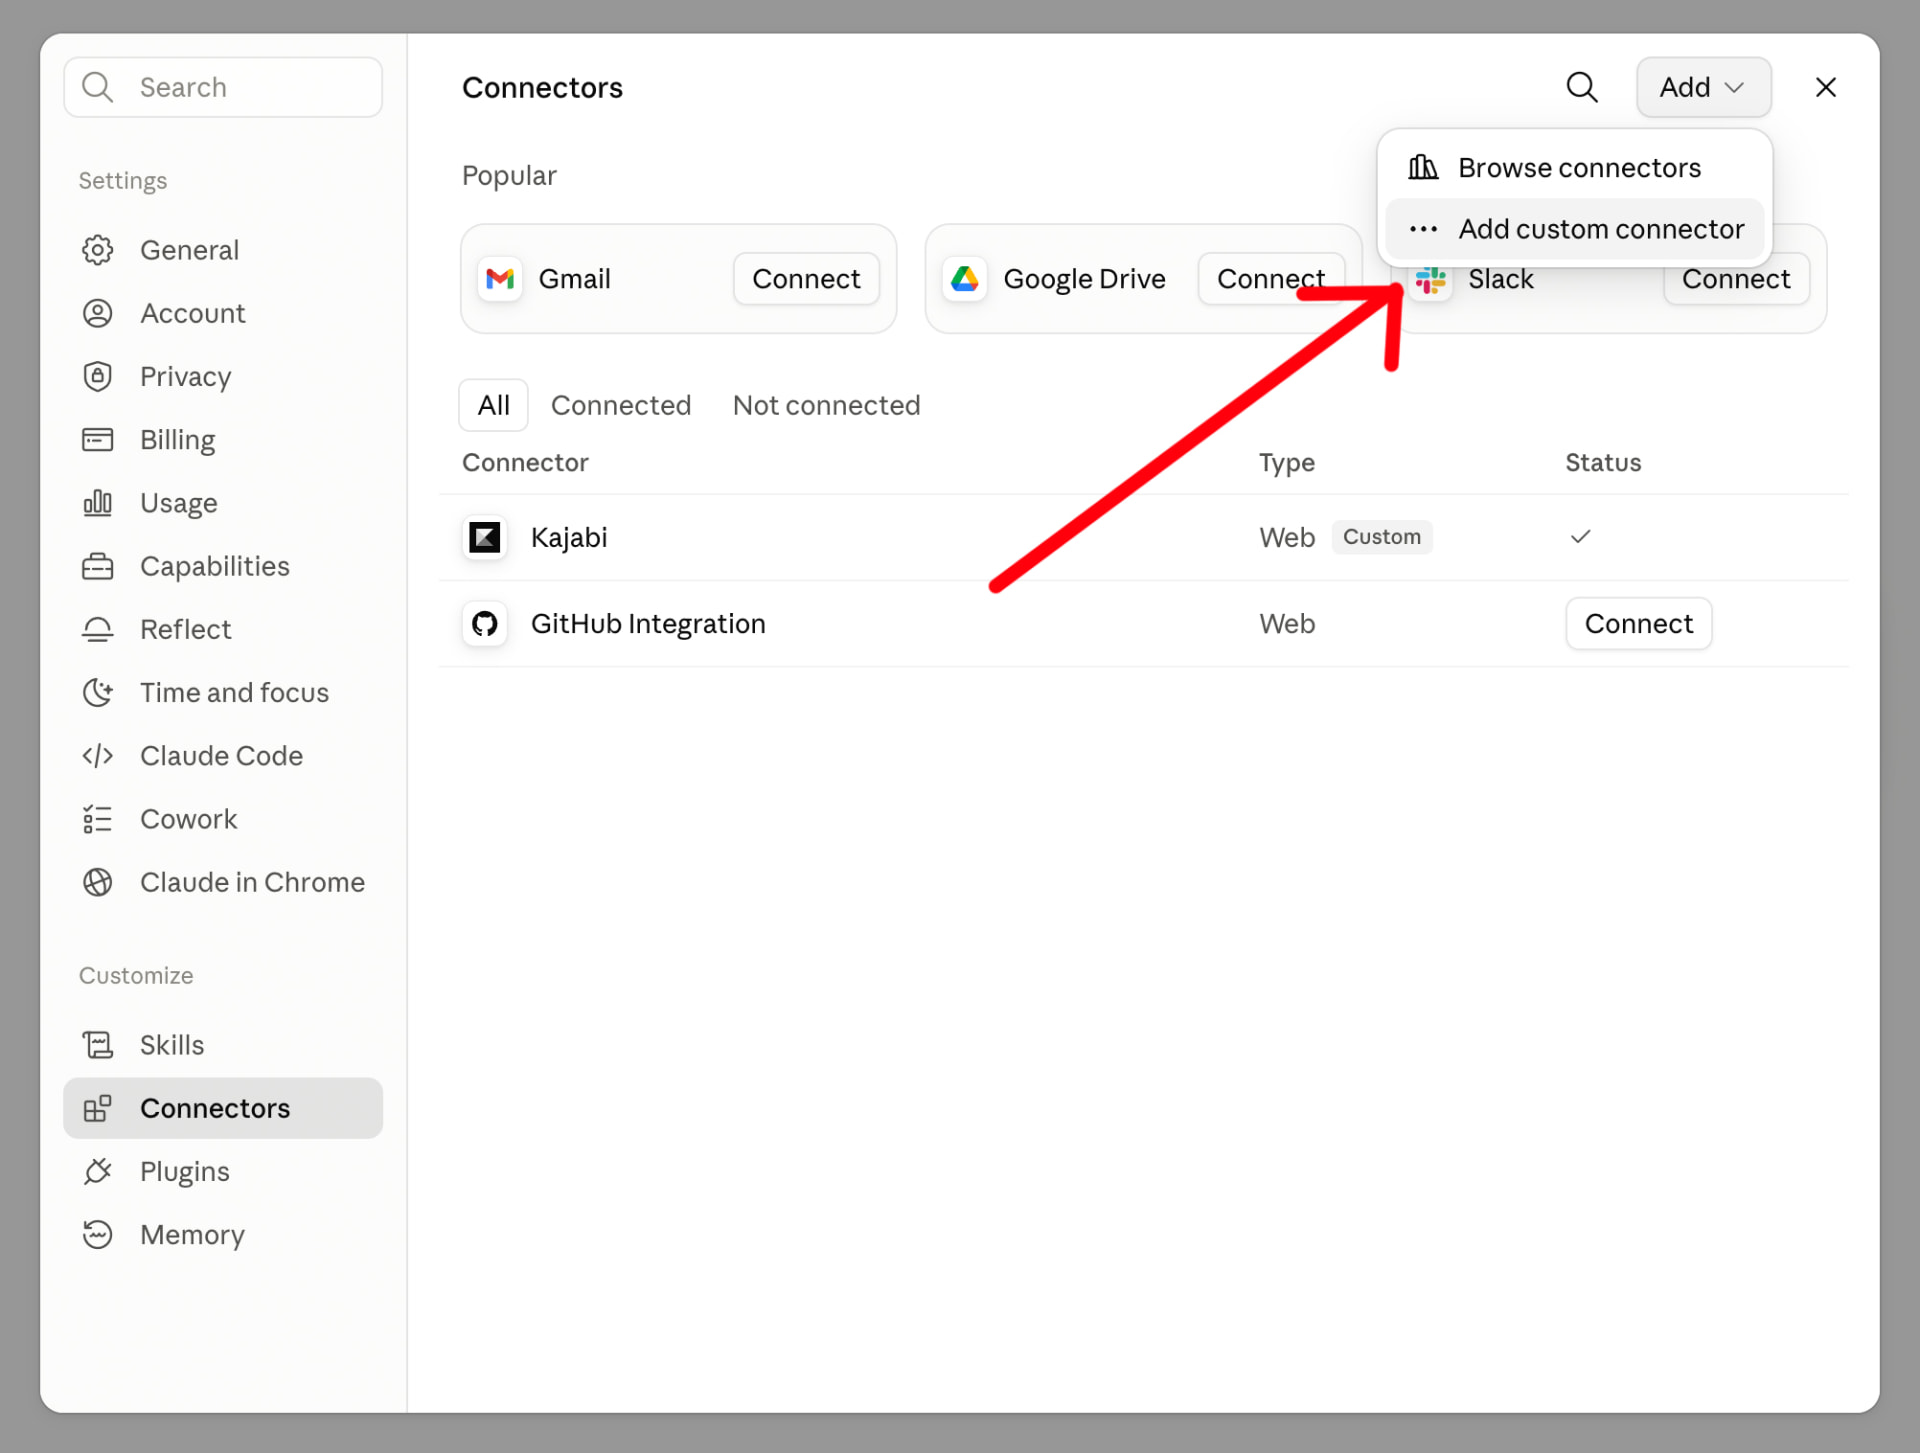The height and width of the screenshot is (1453, 1920).
Task: Click the Status column header
Action: click(1603, 462)
